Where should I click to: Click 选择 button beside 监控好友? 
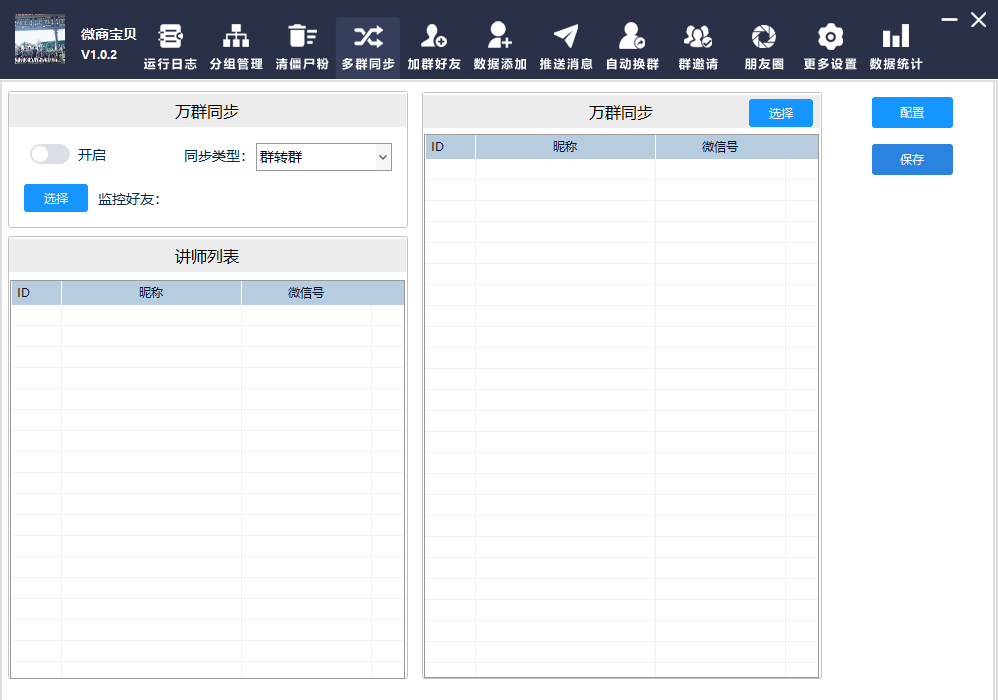pos(56,198)
